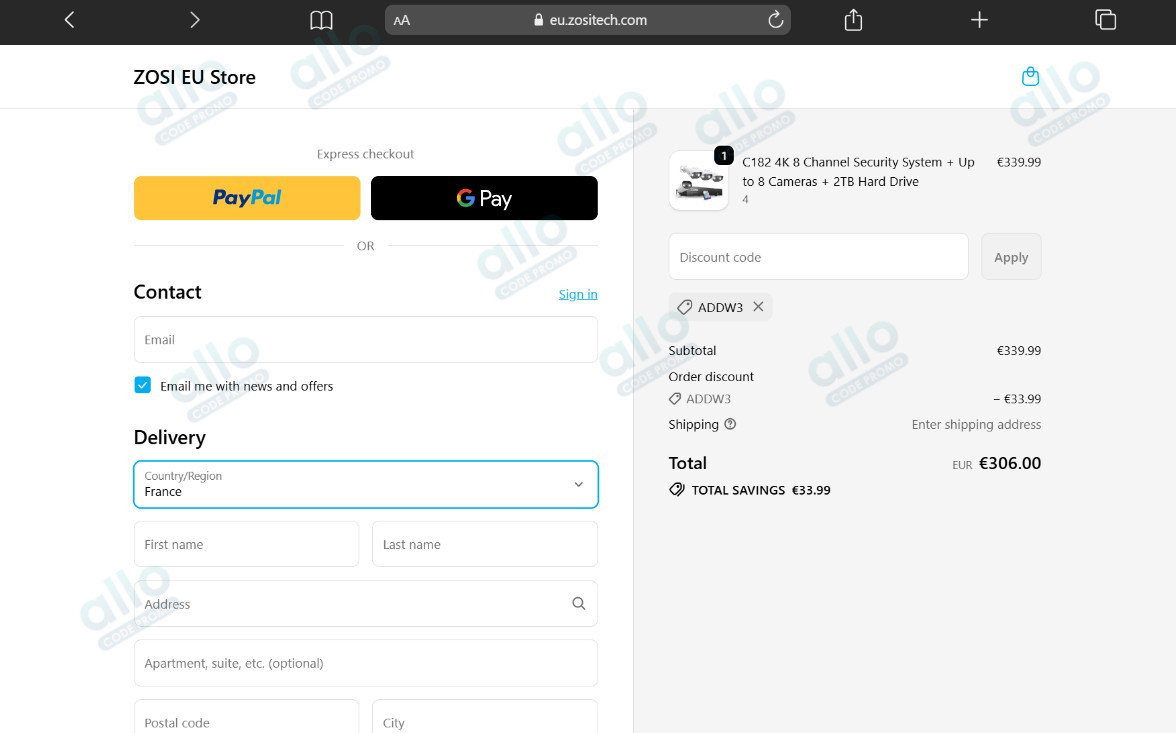Click the search icon in the Address field

578,604
